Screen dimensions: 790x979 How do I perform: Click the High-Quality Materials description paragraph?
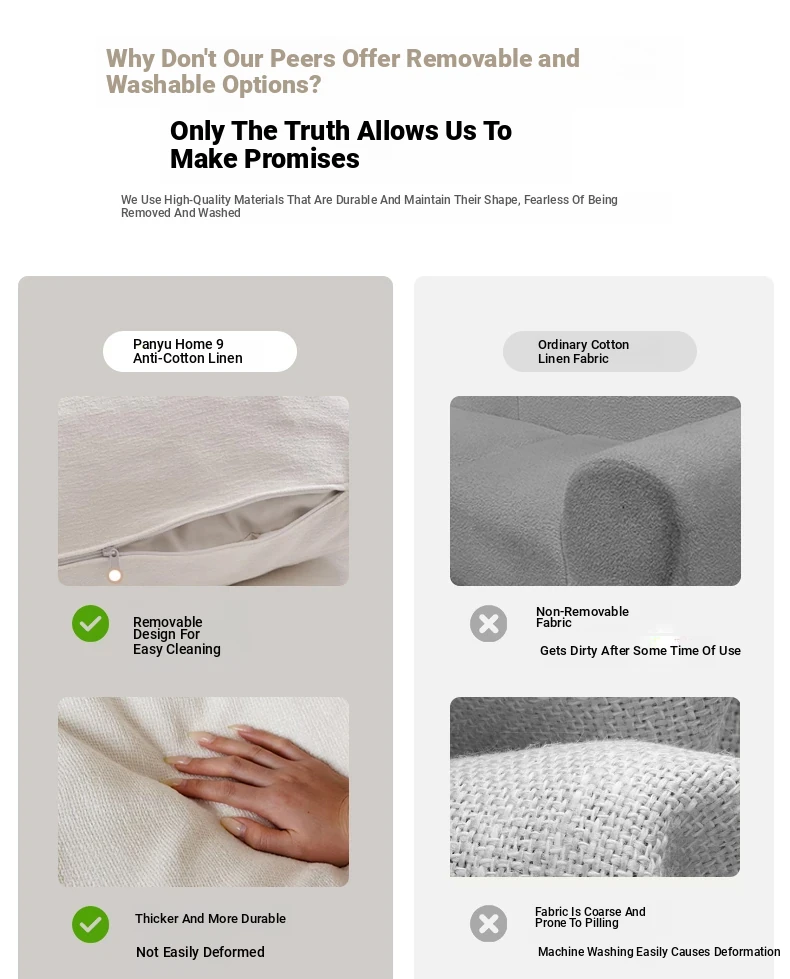coord(369,206)
